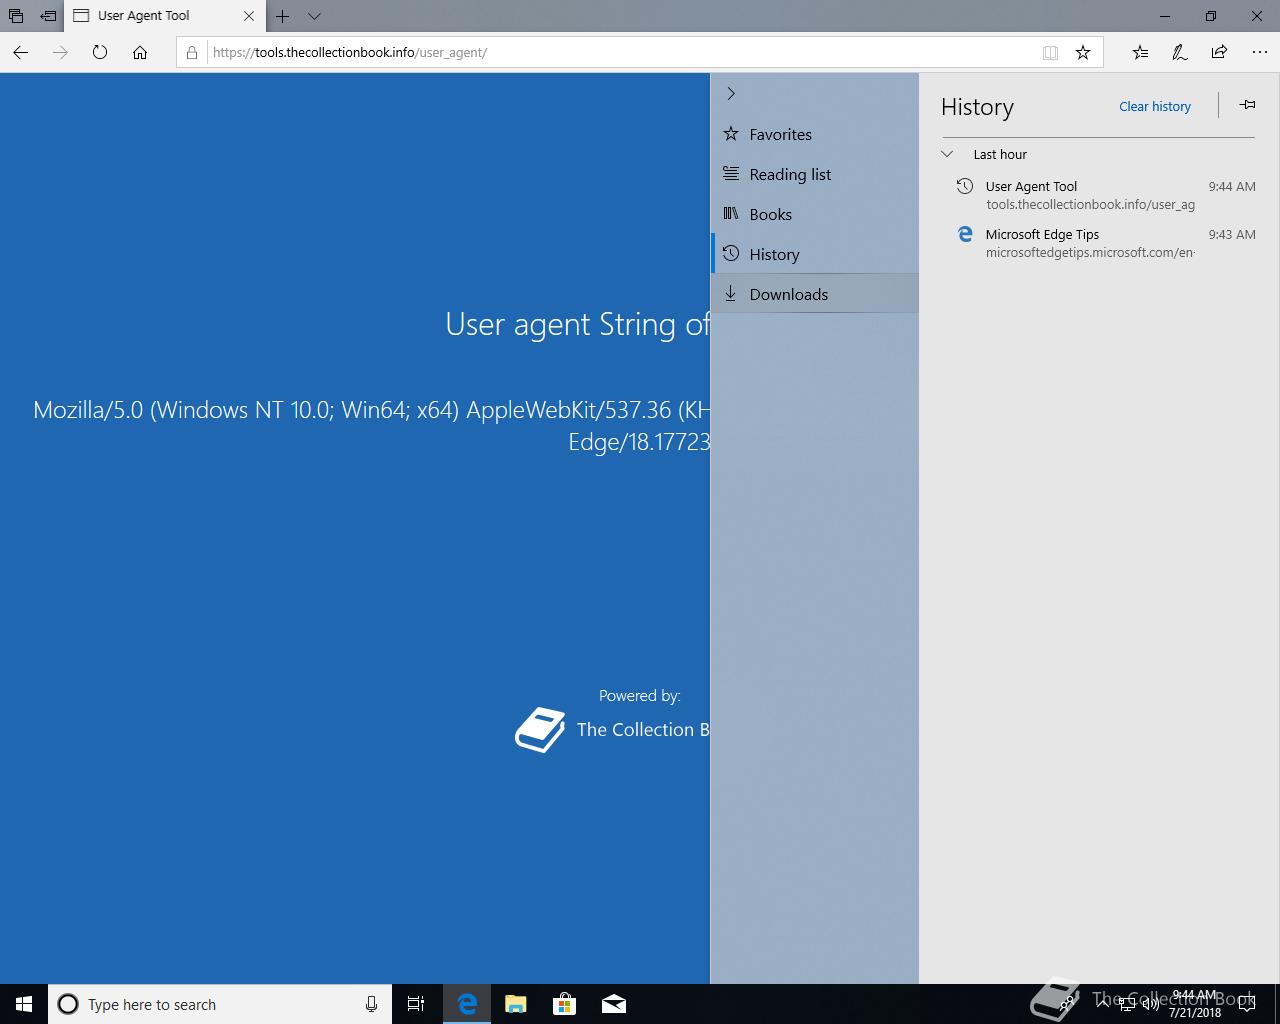
Task: Open Microsoft Edge Tips history entry
Action: [1100, 243]
